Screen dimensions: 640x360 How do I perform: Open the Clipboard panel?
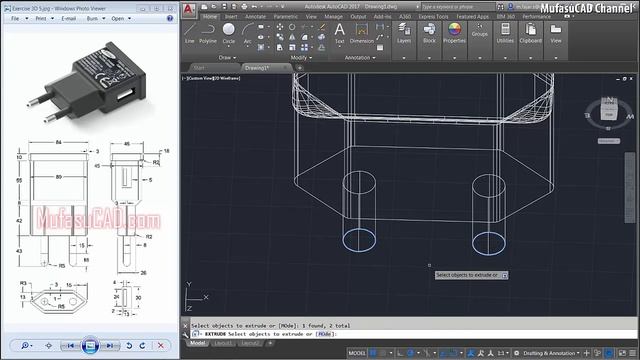pyautogui.click(x=530, y=33)
